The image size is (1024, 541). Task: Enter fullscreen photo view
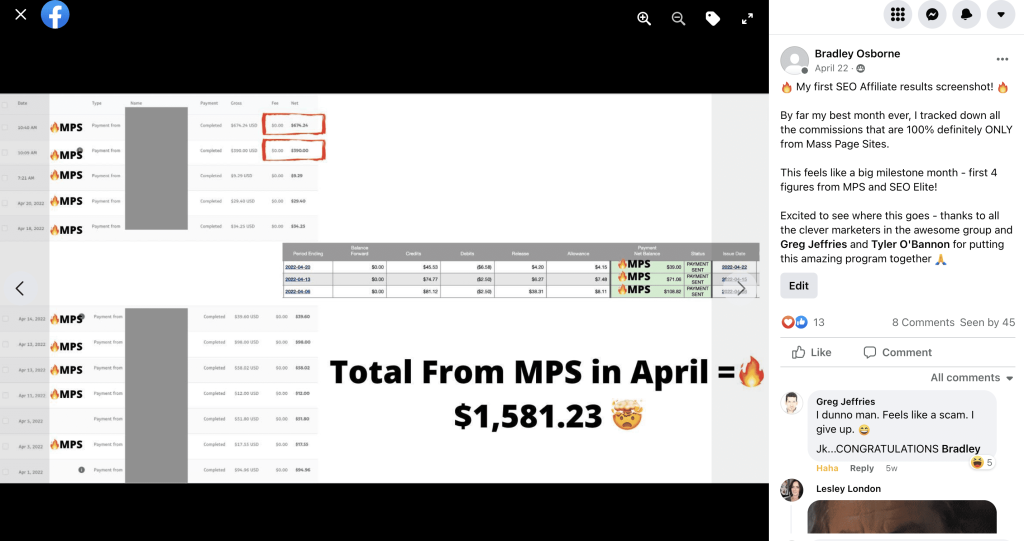click(747, 19)
